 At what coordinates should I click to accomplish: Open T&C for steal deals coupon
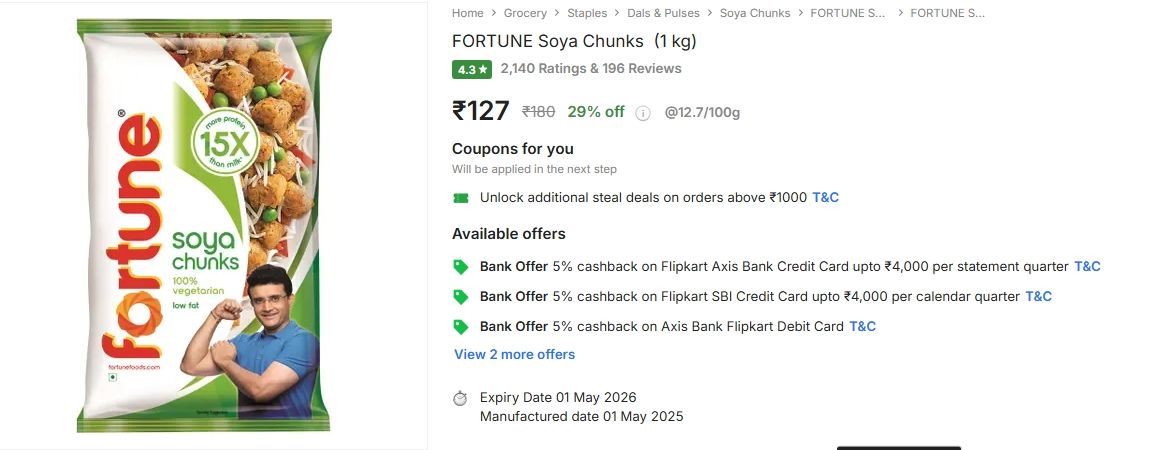coord(825,198)
